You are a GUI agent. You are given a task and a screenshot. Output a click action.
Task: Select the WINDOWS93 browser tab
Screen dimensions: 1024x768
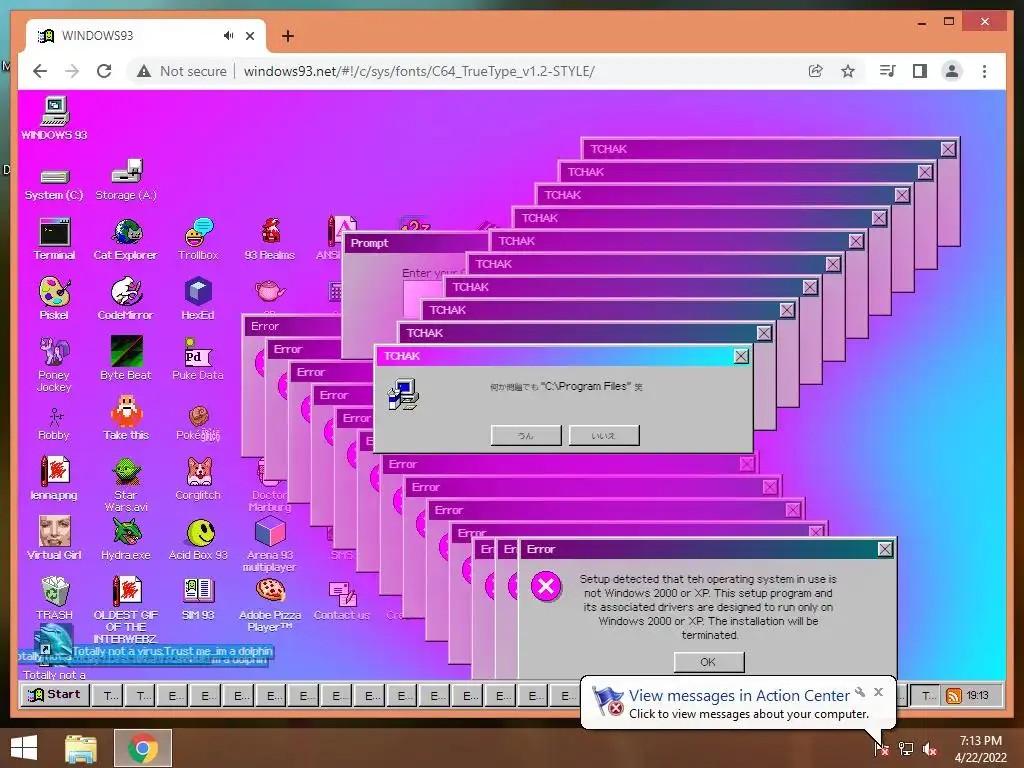[x=146, y=36]
